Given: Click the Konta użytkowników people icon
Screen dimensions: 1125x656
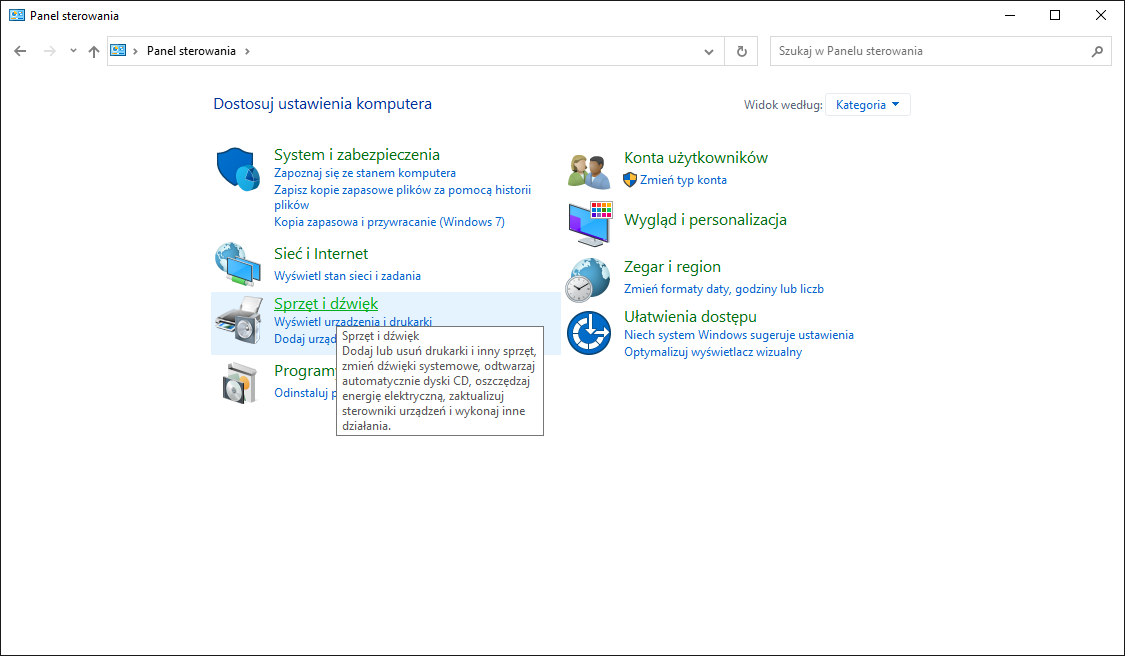Looking at the screenshot, I should click(x=588, y=171).
